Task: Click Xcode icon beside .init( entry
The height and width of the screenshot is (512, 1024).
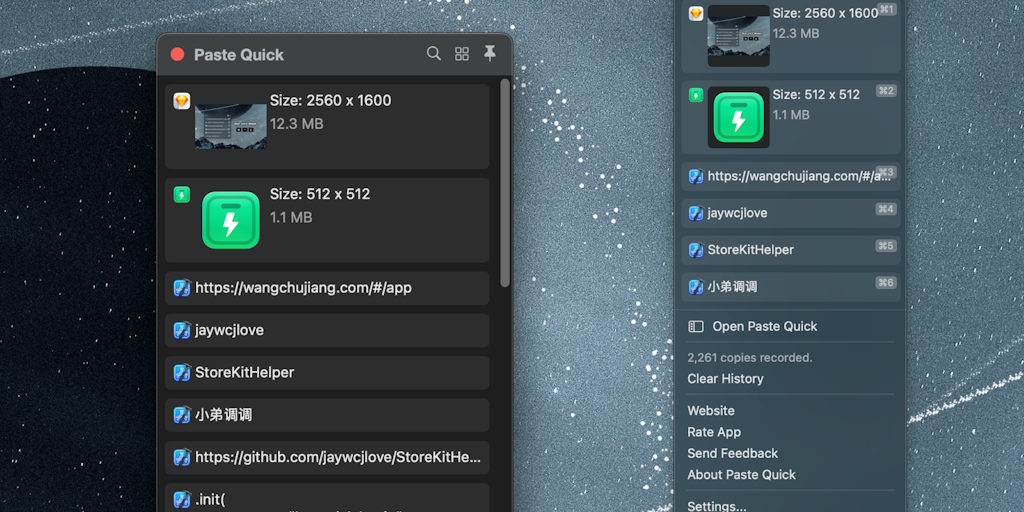Action: [182, 500]
